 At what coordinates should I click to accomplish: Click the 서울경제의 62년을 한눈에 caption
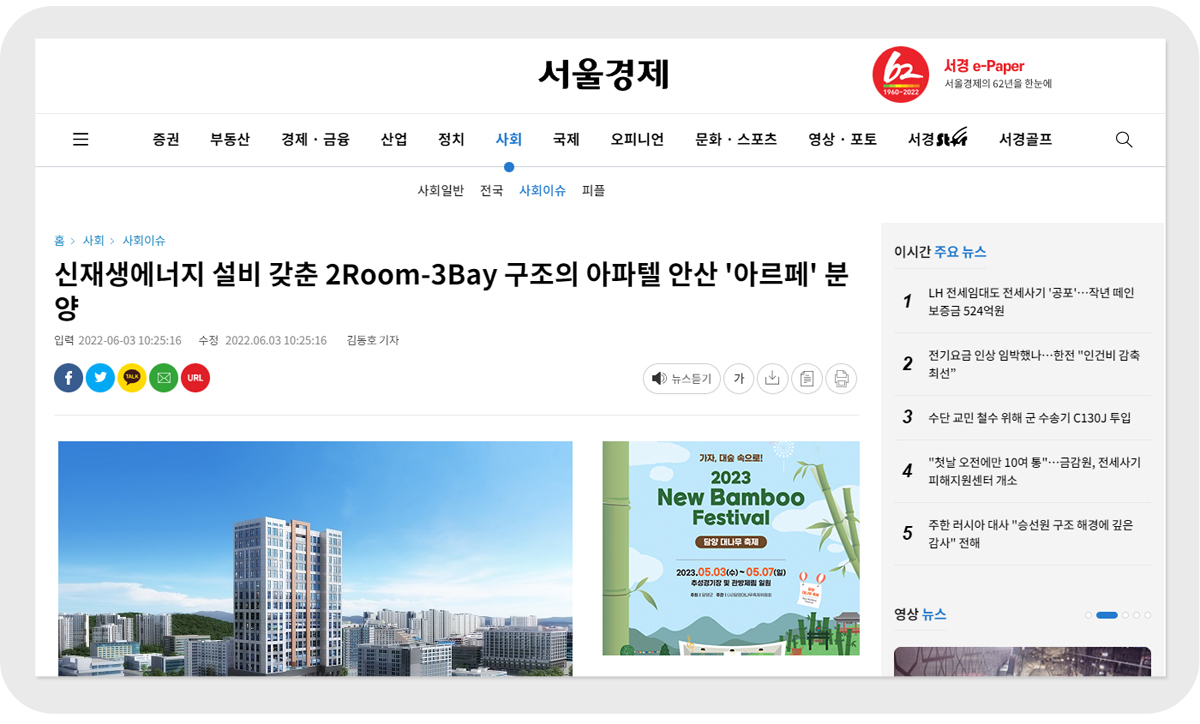point(998,84)
